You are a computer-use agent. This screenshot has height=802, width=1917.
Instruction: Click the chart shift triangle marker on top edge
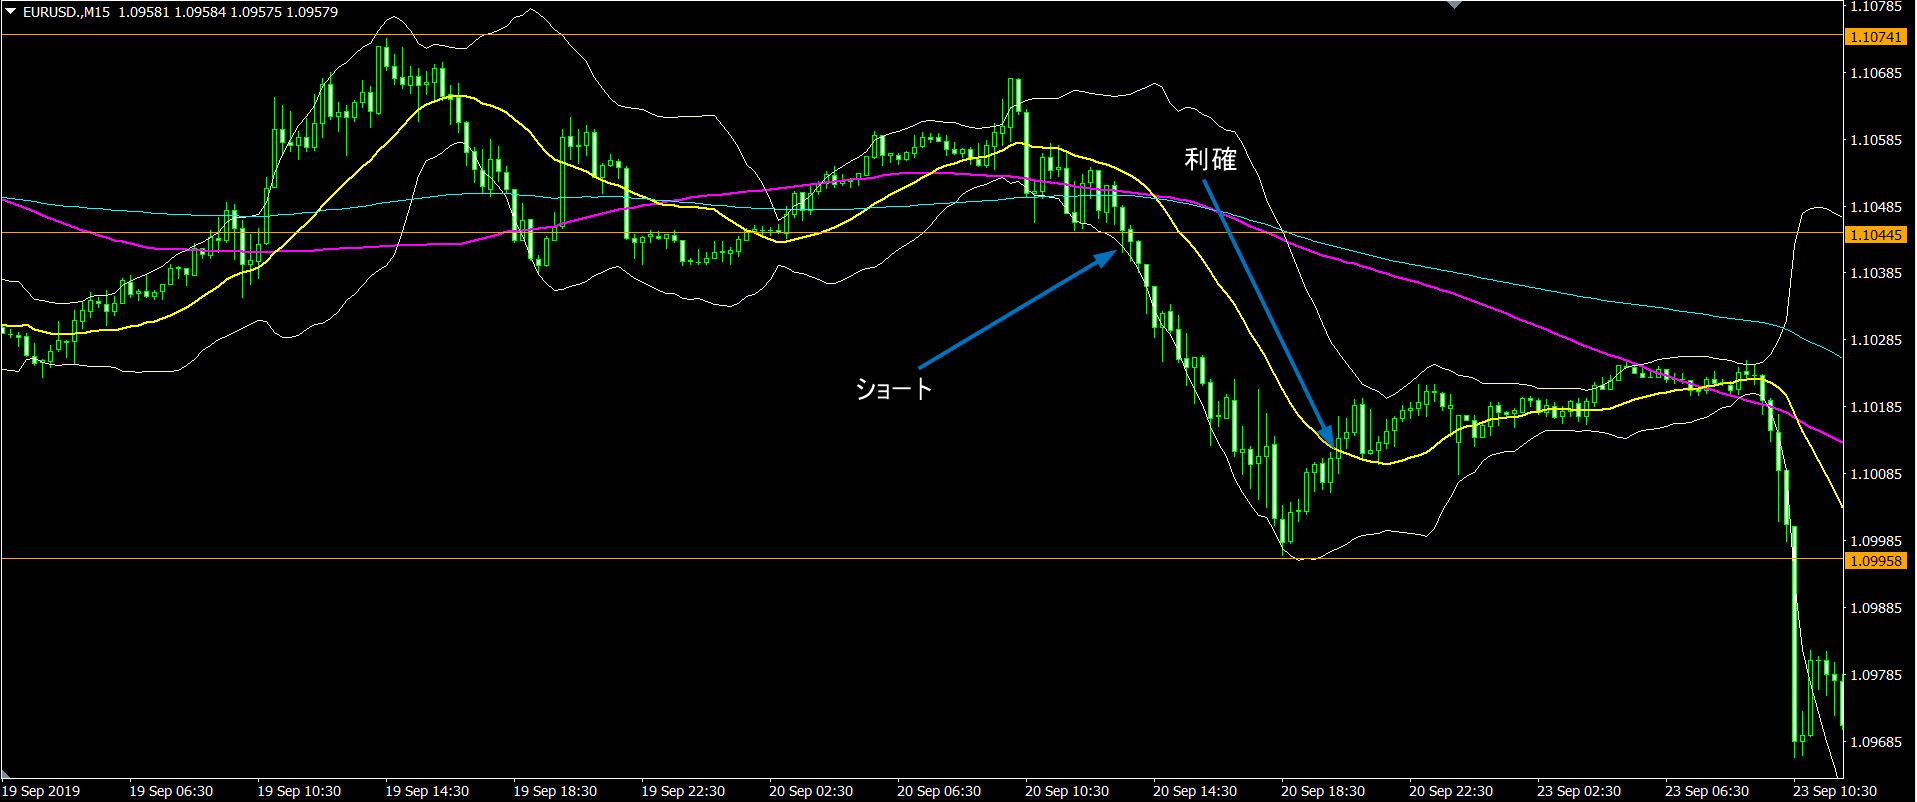click(x=1454, y=5)
